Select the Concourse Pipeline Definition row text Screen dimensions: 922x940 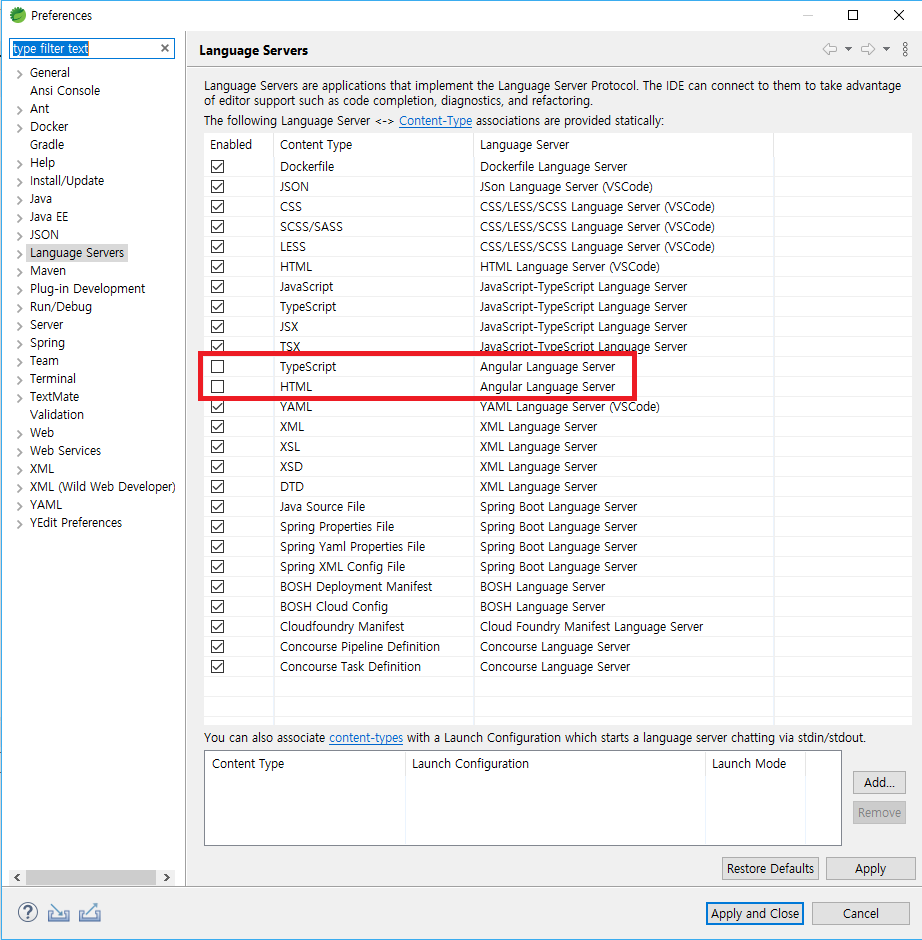(x=360, y=646)
